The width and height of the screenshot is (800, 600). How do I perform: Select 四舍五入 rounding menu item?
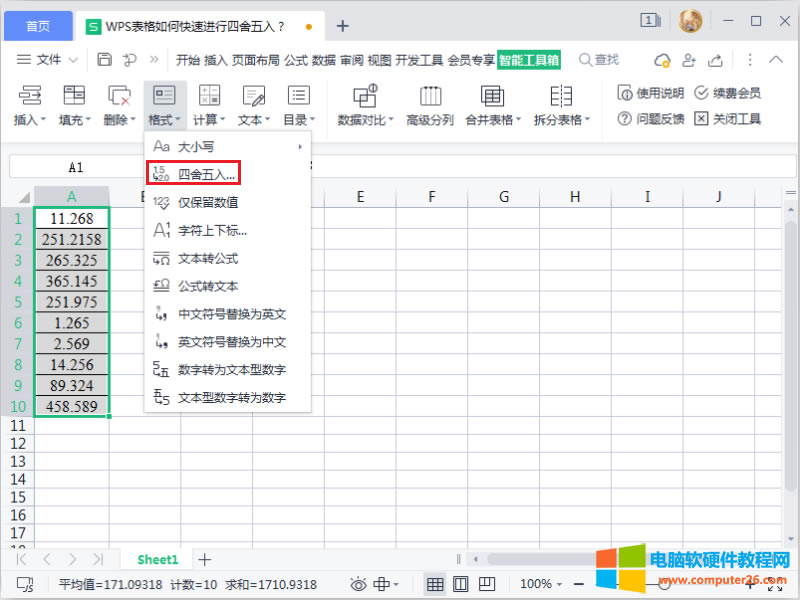click(206, 174)
